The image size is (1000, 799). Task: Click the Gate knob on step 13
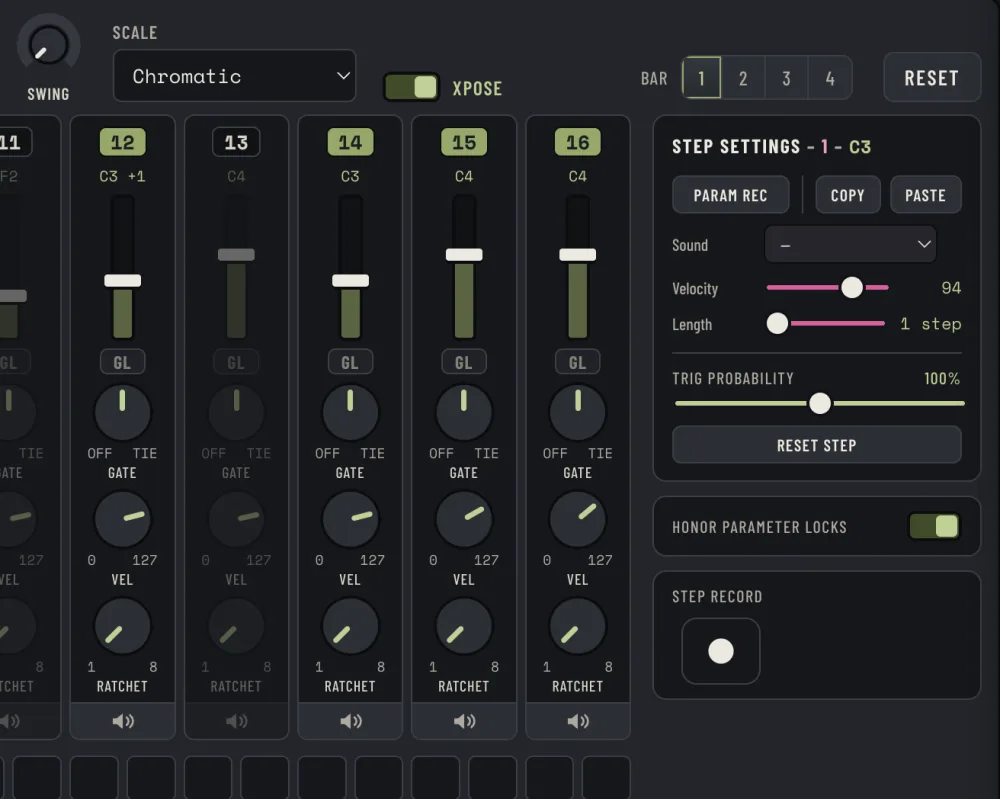pos(236,413)
